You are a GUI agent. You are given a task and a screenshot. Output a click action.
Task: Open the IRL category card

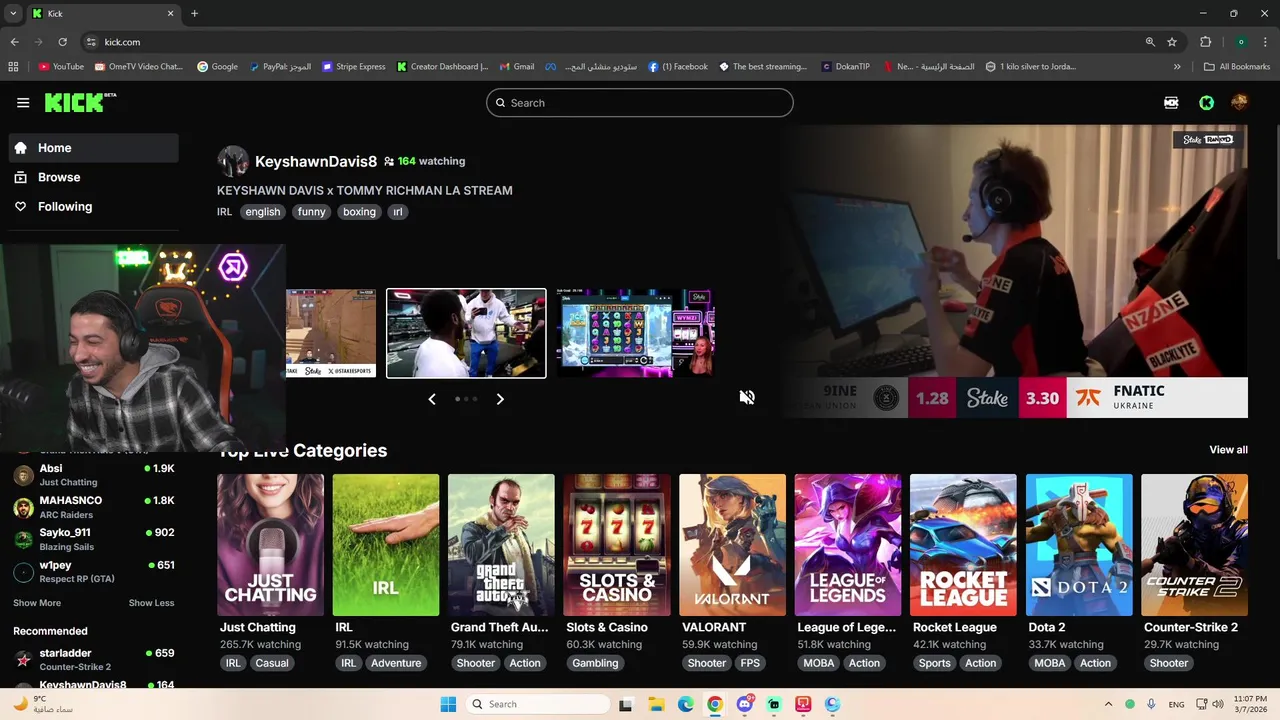click(386, 545)
